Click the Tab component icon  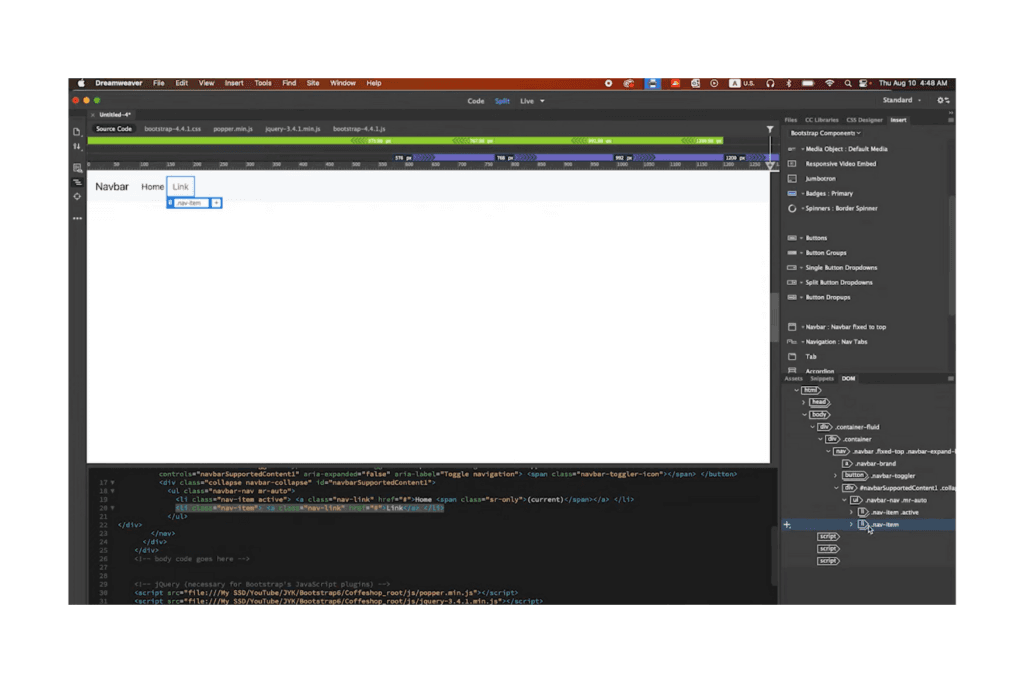[792, 357]
